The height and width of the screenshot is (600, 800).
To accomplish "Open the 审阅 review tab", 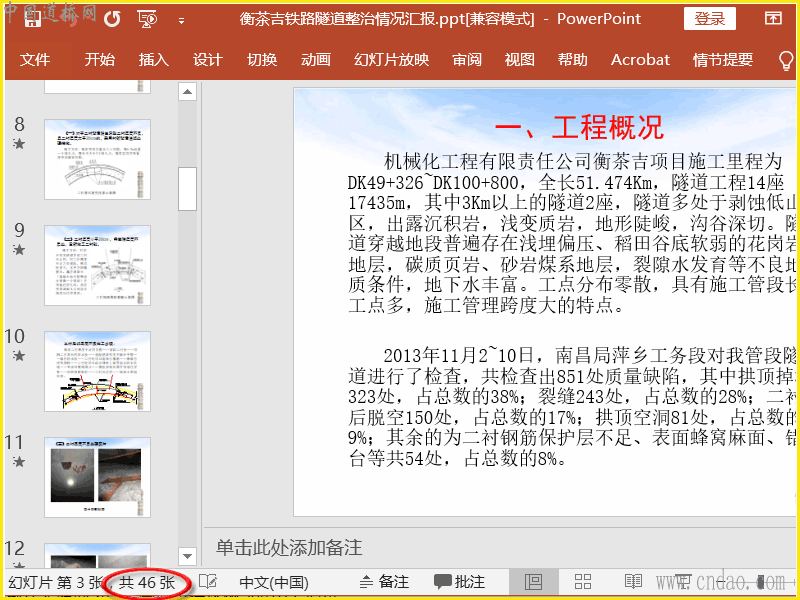I will pyautogui.click(x=467, y=60).
